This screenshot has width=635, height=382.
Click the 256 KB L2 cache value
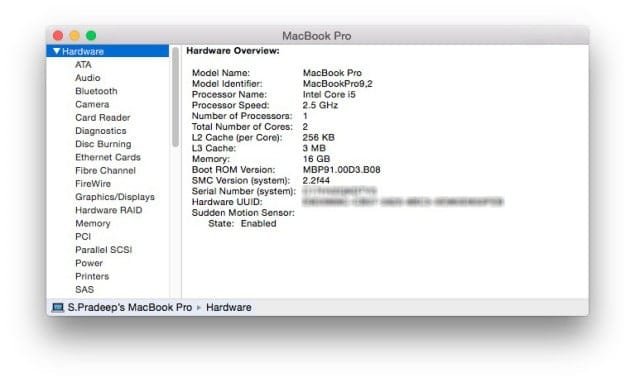click(318, 137)
